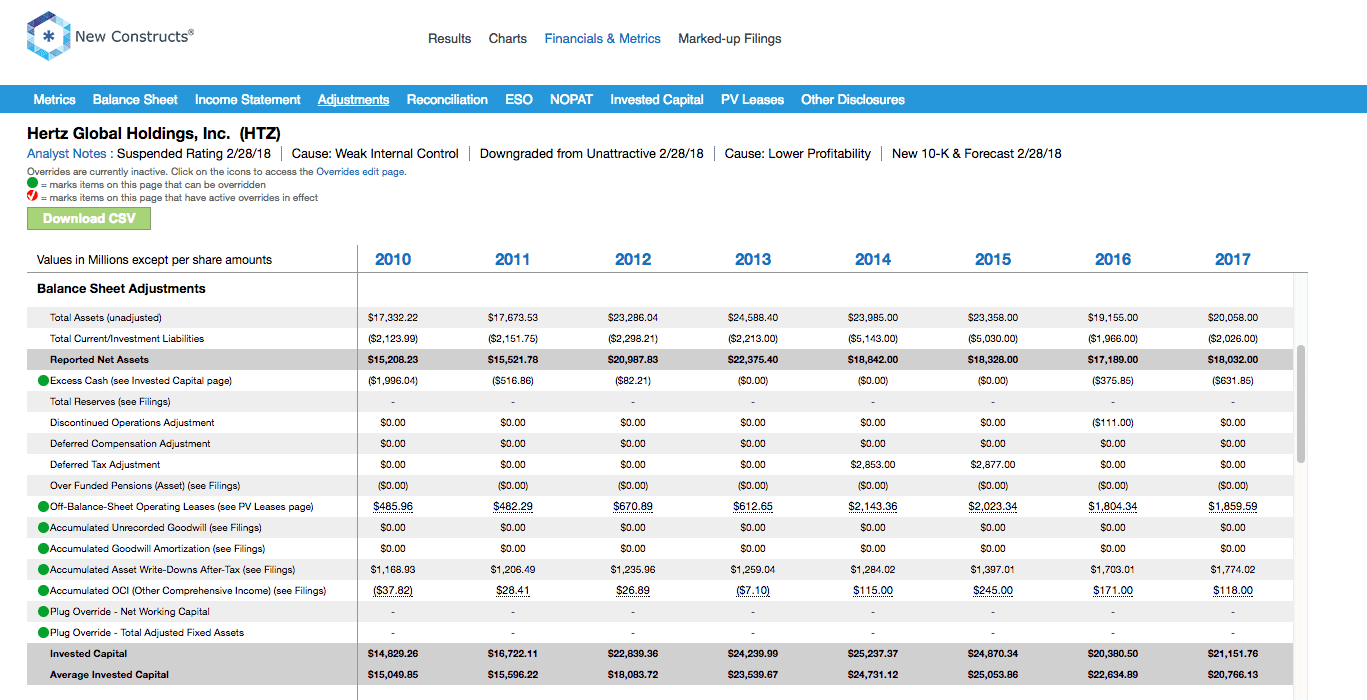The image size is (1367, 700).
Task: Open 2014 operating leases value $2,143.36
Action: point(873,507)
